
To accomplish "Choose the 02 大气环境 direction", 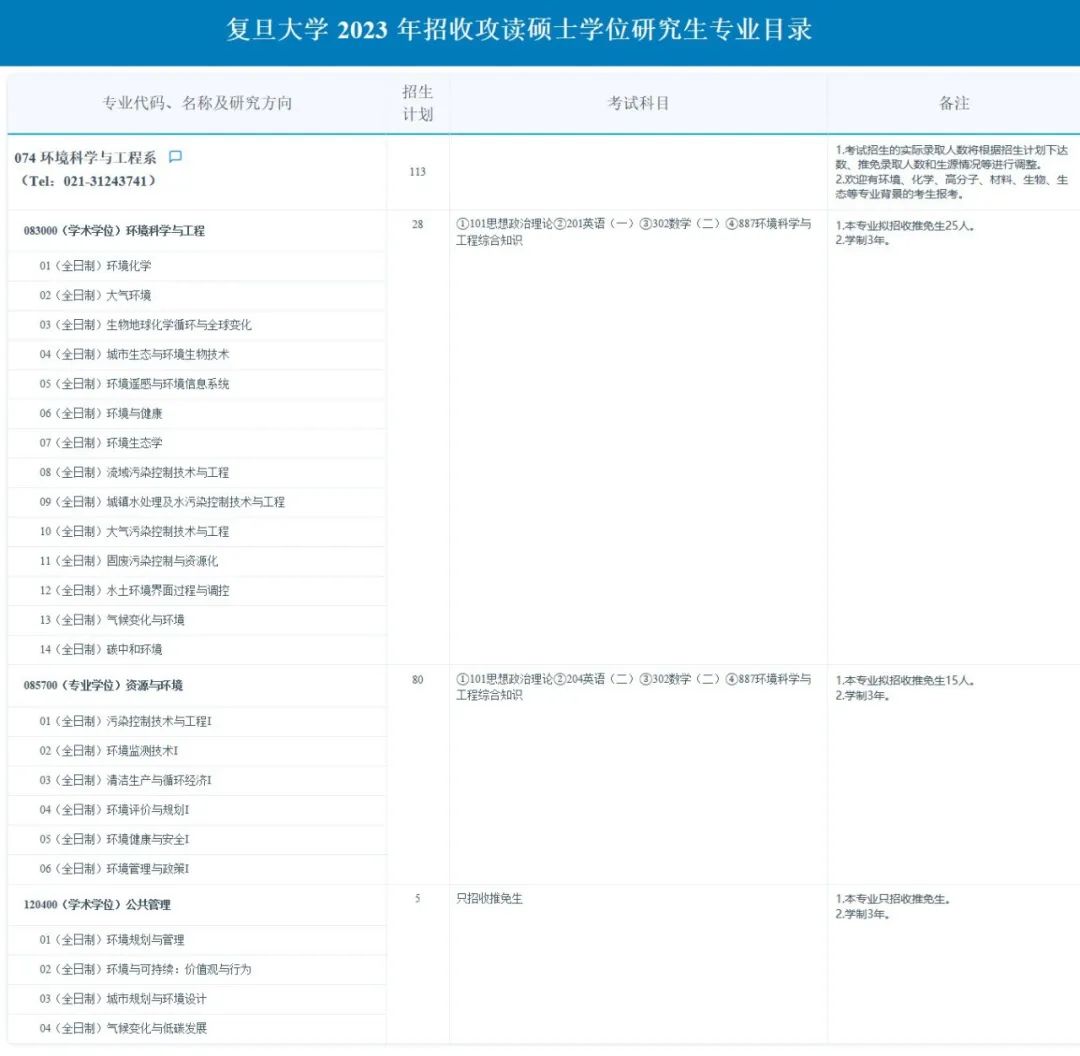I will click(96, 295).
